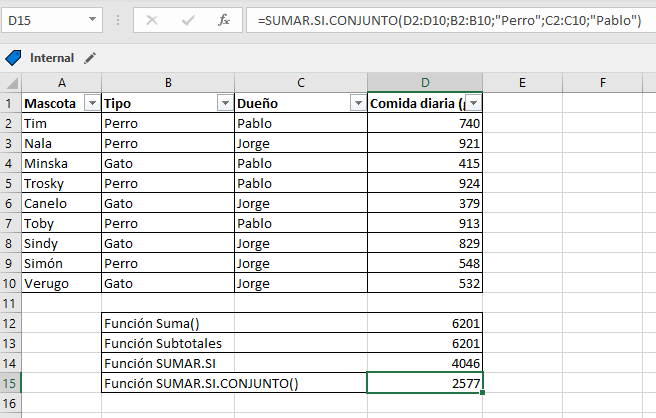Select the Perro cell in Simón's row
The width and height of the screenshot is (656, 418).
coord(168,264)
